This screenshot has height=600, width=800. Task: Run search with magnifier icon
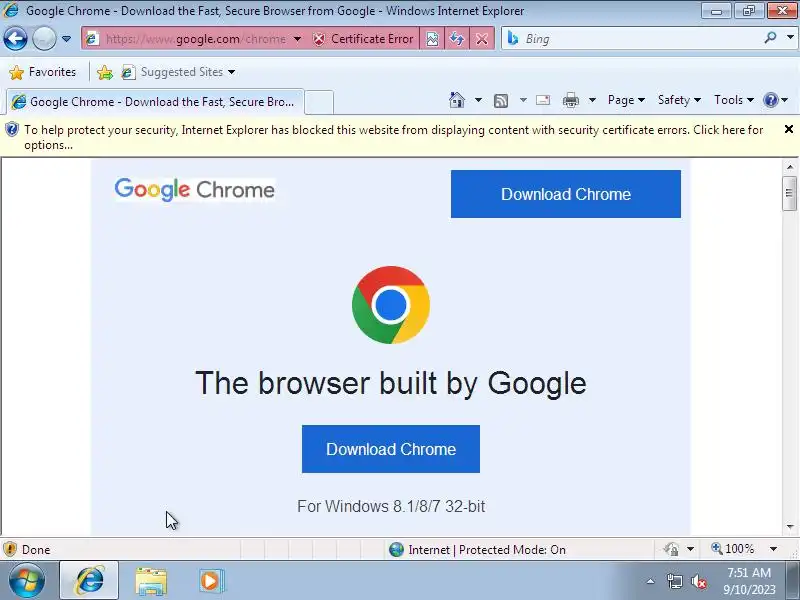coord(770,38)
